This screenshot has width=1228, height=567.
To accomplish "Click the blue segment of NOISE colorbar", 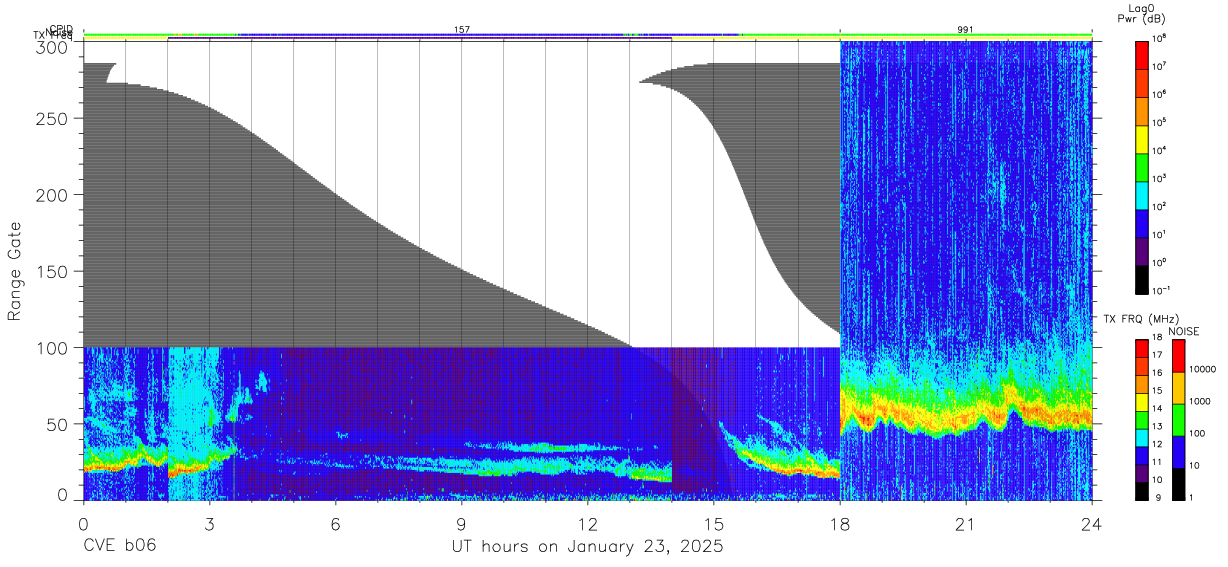I will (x=1178, y=452).
